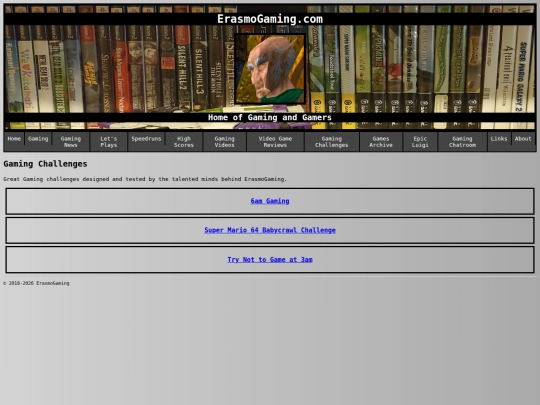Image resolution: width=540 pixels, height=405 pixels.
Task: Open the Home navigation item
Action: [x=14, y=139]
